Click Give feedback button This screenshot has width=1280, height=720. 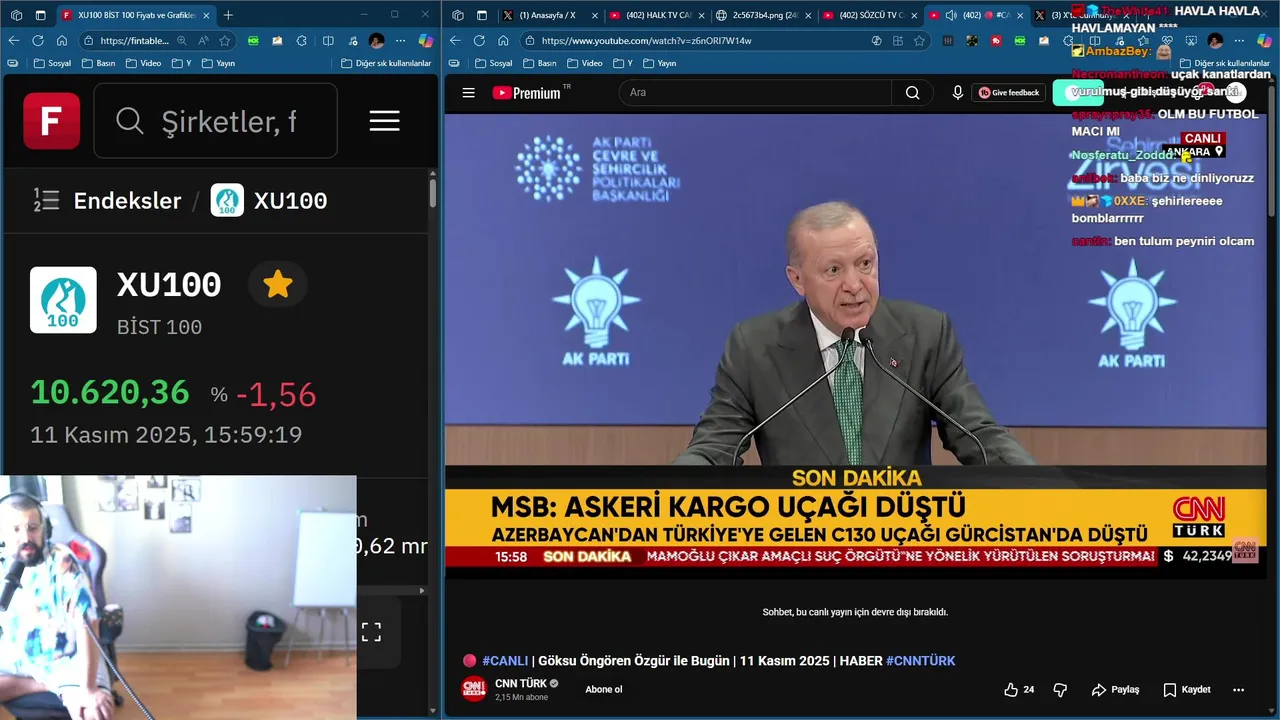point(1009,92)
